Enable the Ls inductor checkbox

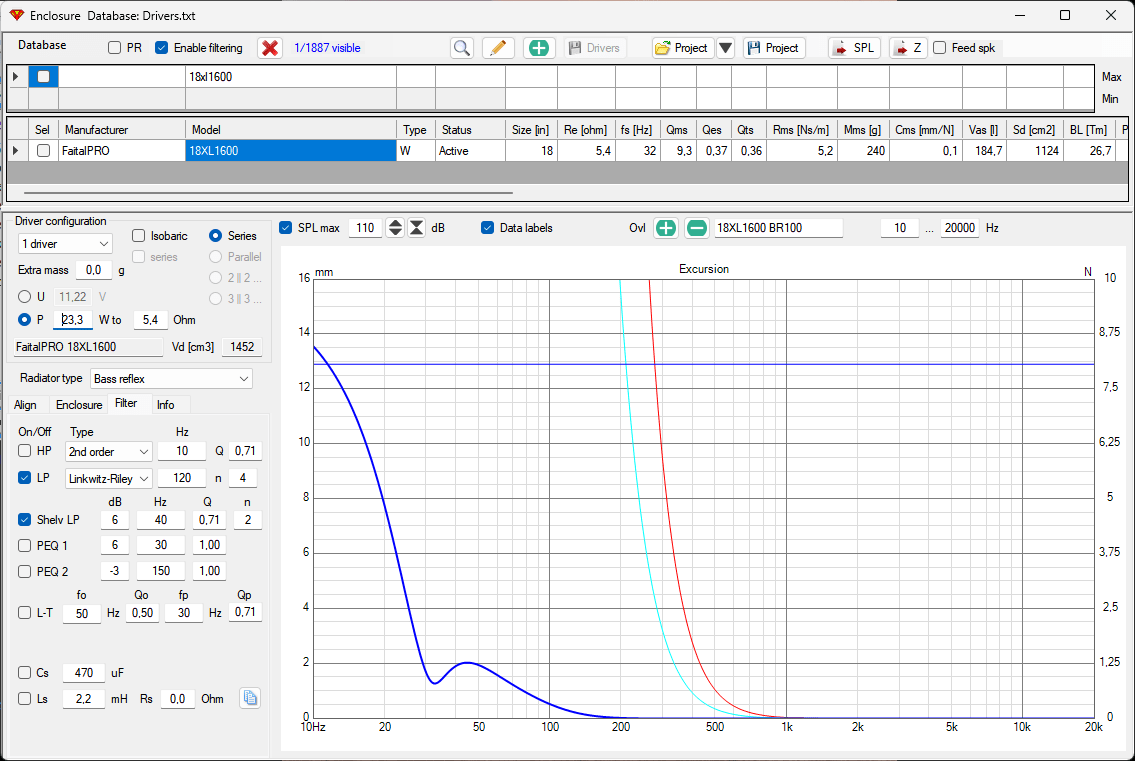pyautogui.click(x=25, y=699)
